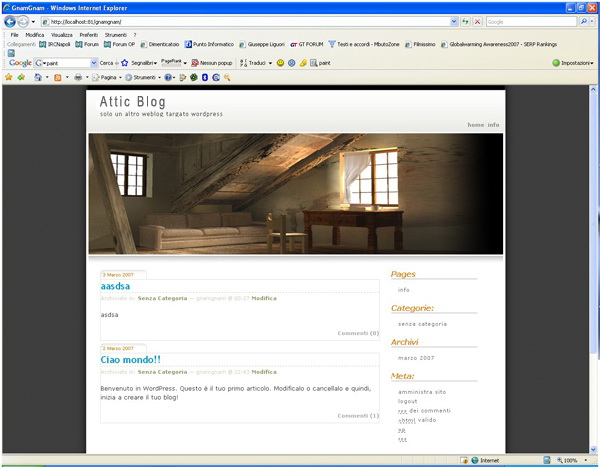Open the Visualizza menu

click(62, 34)
